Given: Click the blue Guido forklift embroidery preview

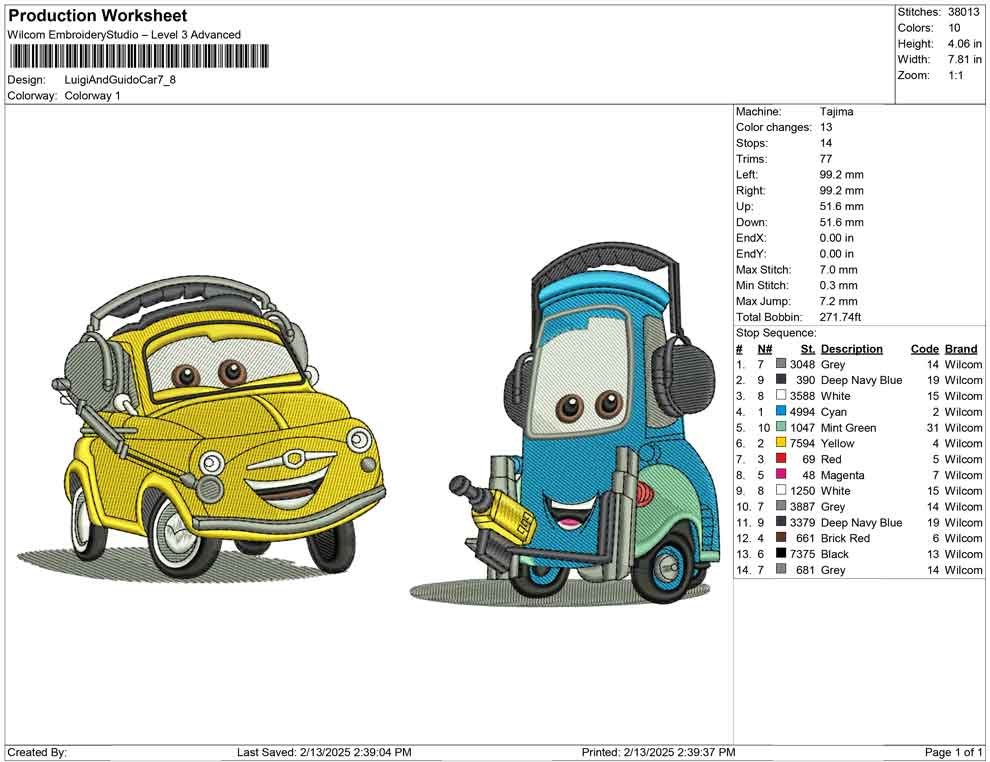Looking at the screenshot, I should point(564,423).
